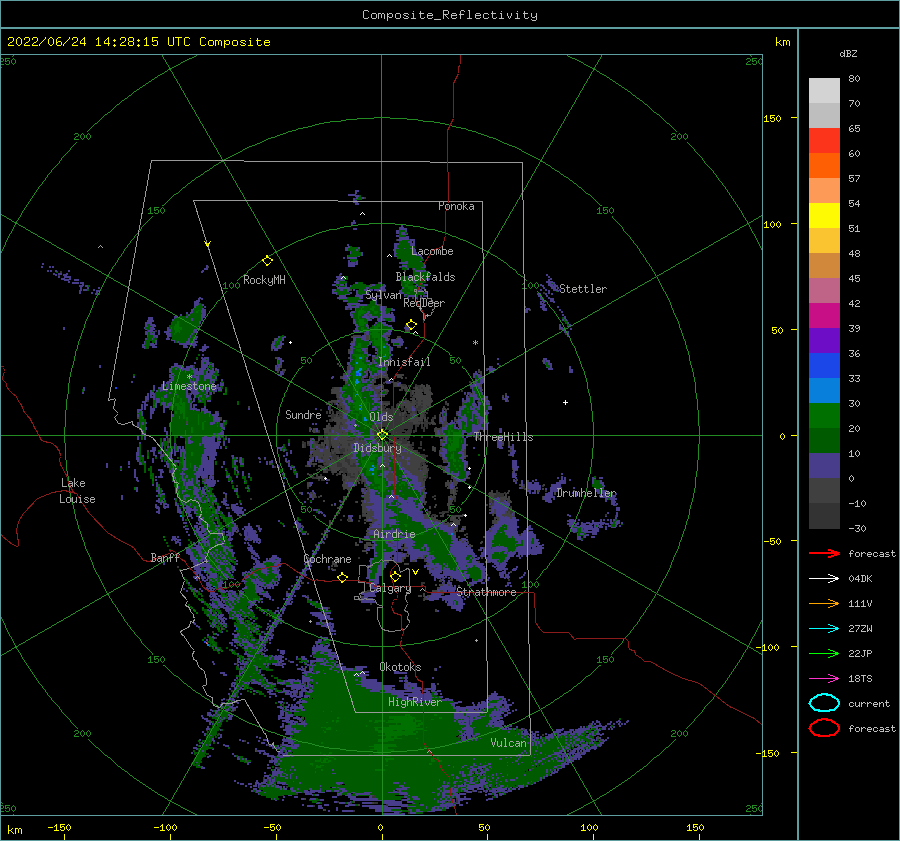The image size is (900, 841).
Task: Click the RockyMH label
Action: tap(264, 280)
